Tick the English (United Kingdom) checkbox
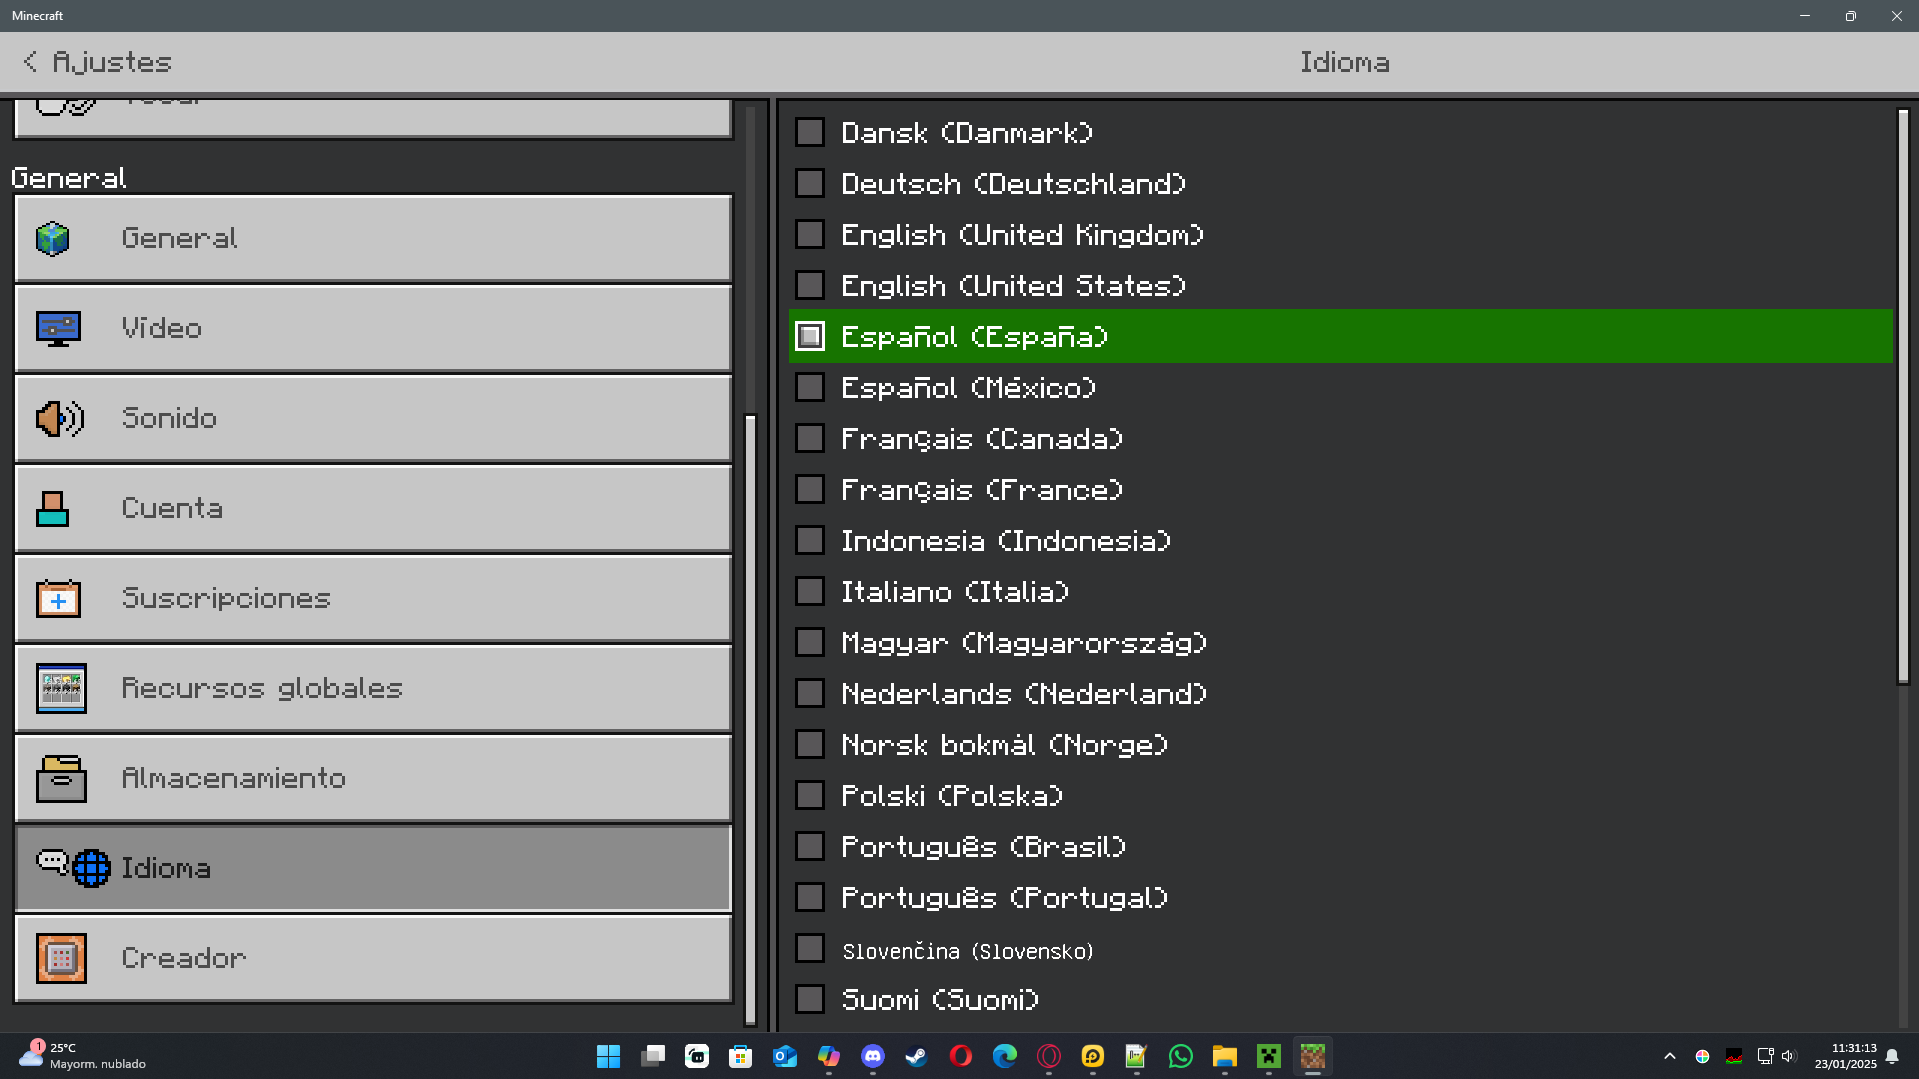 [810, 234]
